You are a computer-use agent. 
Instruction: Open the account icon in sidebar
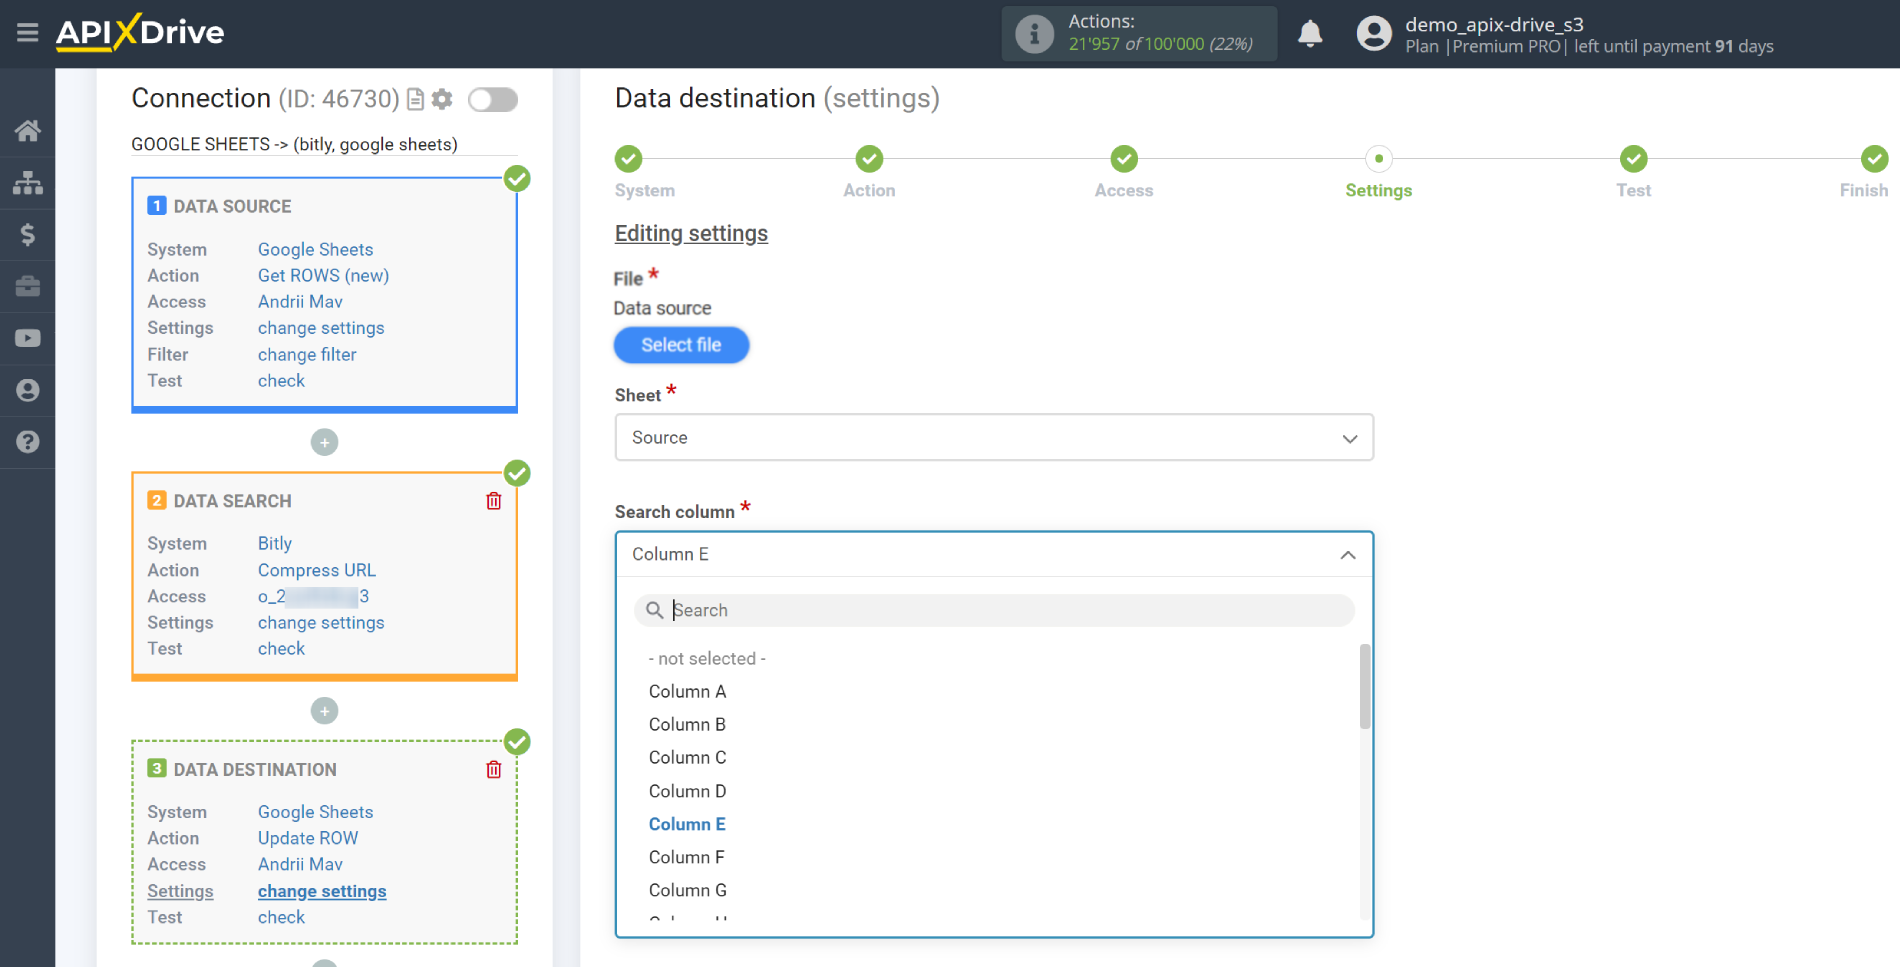tap(28, 390)
